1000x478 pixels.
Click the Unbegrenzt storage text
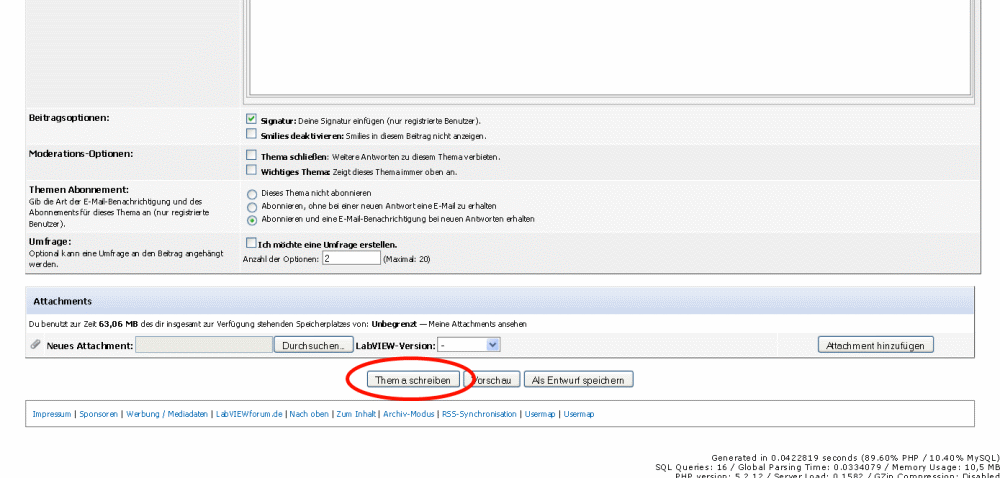(394, 324)
